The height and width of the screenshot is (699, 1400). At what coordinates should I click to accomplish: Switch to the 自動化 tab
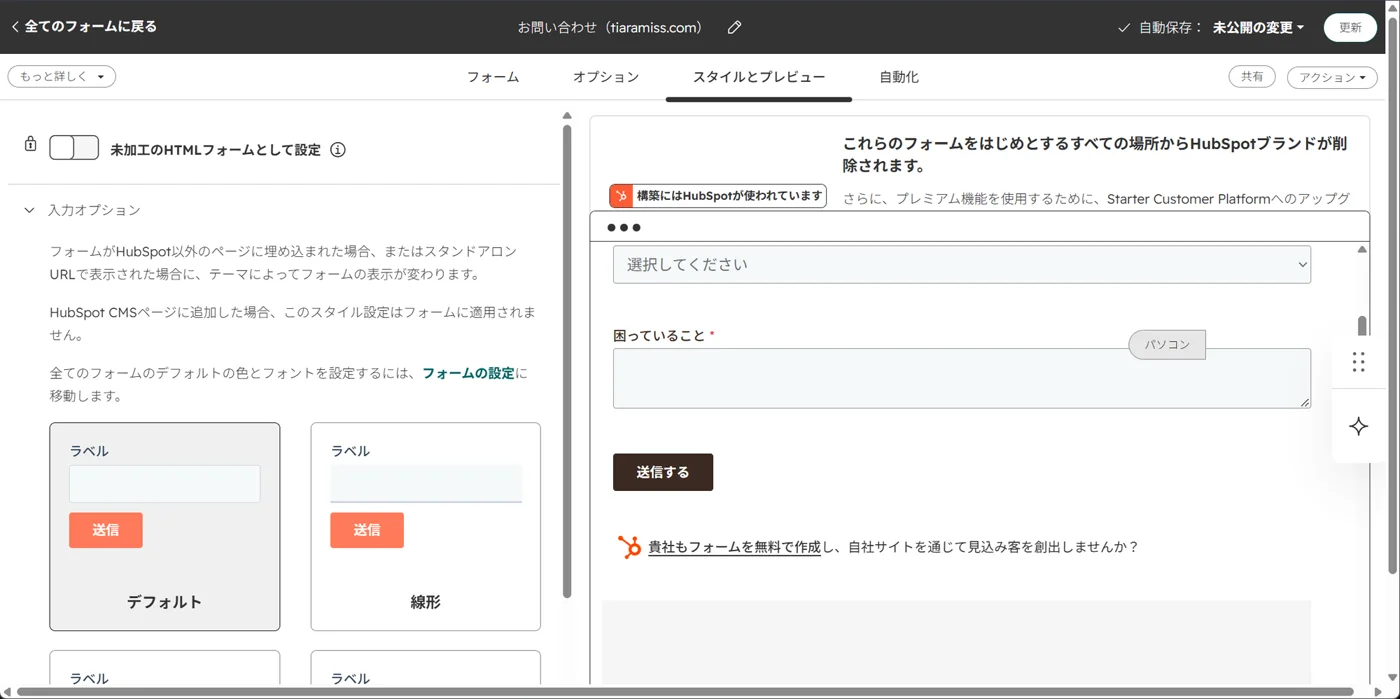[899, 77]
